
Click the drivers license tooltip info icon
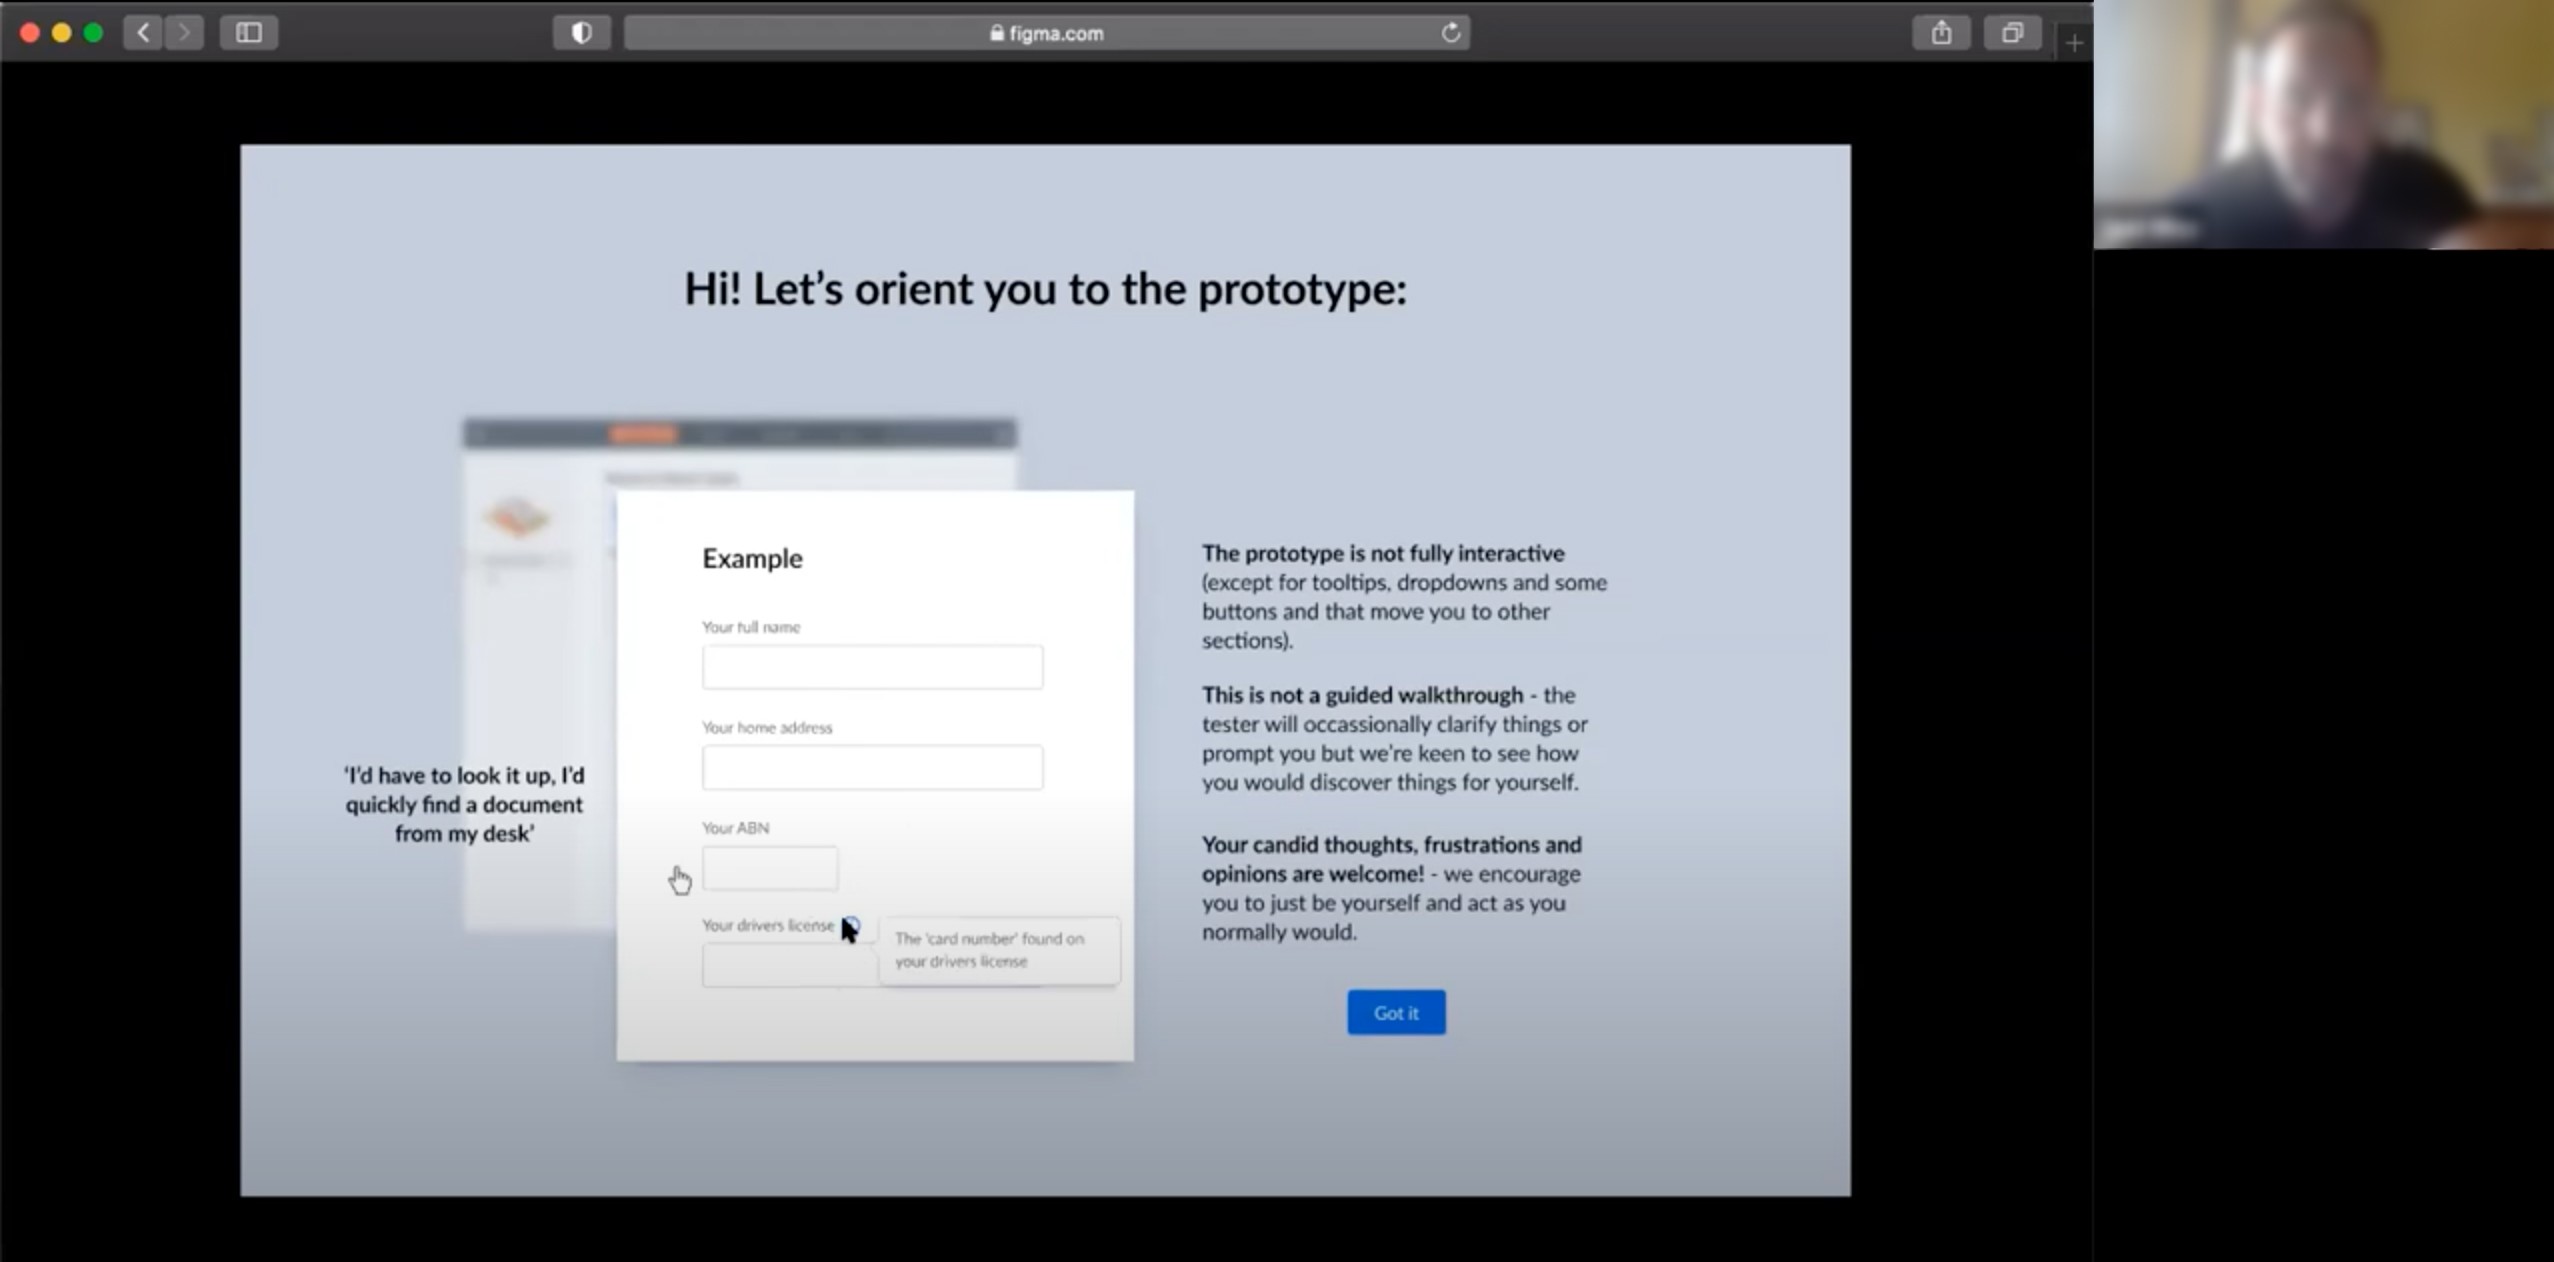(852, 924)
